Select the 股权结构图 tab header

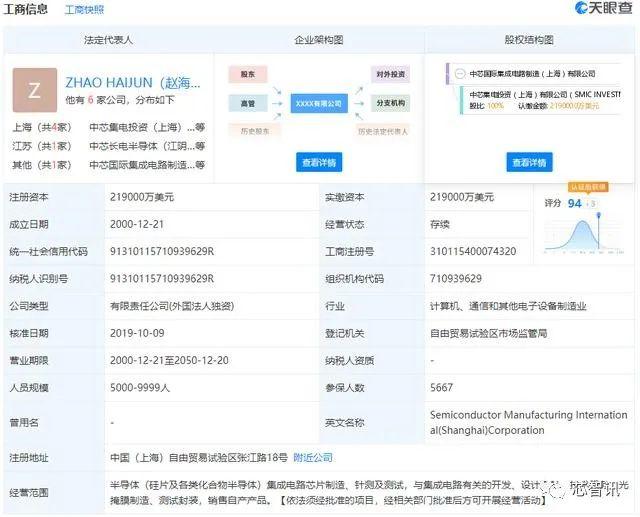(x=529, y=40)
